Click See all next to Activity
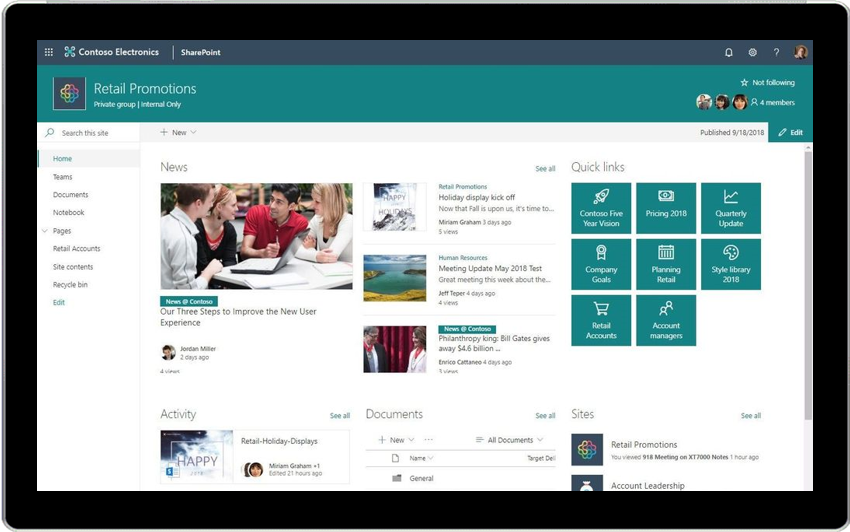 click(339, 416)
